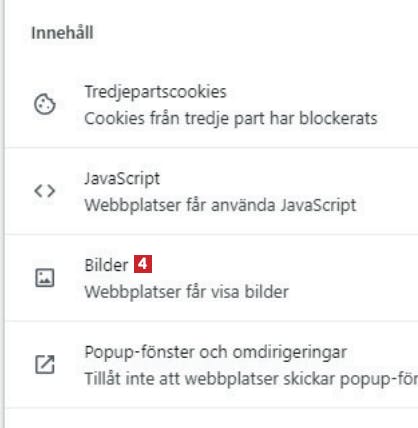Click 'Cookies från tredje part har blockerats'

click(x=231, y=119)
